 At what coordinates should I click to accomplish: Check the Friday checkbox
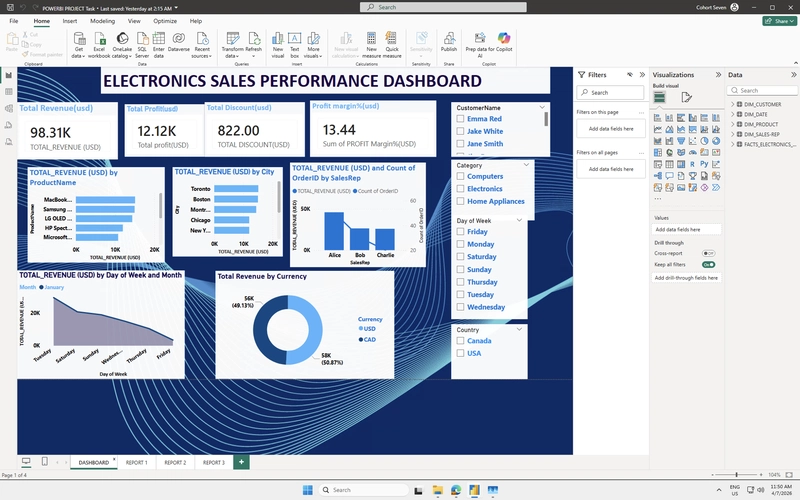pyautogui.click(x=460, y=232)
